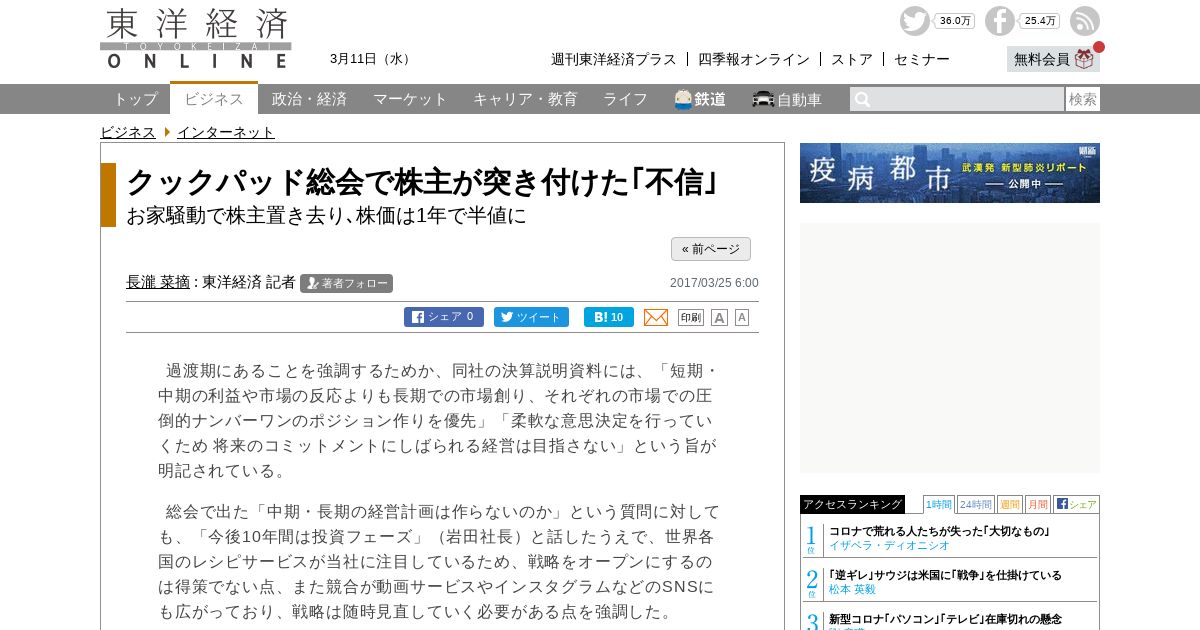The height and width of the screenshot is (630, 1200).
Task: Click the magnifier icon in search box
Action: point(862,99)
